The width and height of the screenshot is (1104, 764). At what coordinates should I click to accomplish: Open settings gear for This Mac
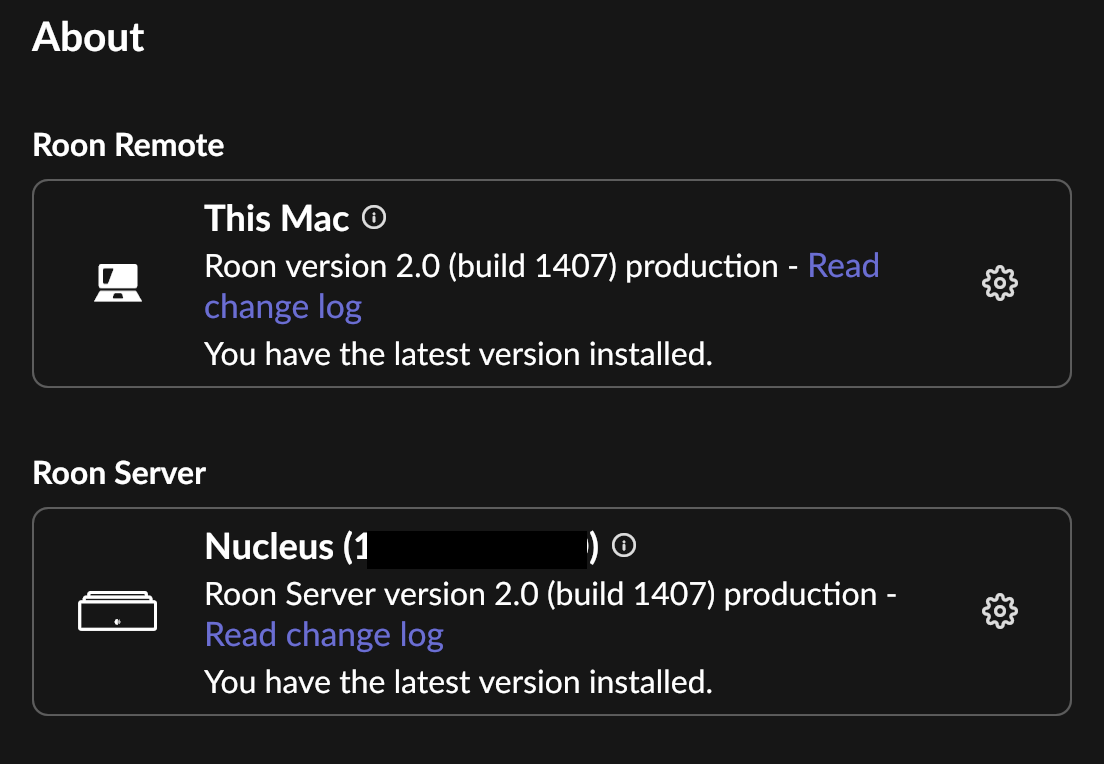tap(1000, 284)
